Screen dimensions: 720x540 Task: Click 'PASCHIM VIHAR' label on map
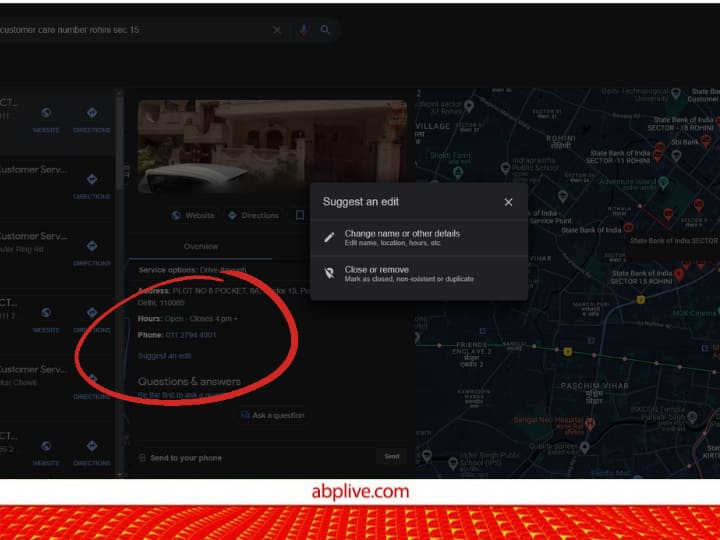pos(595,386)
